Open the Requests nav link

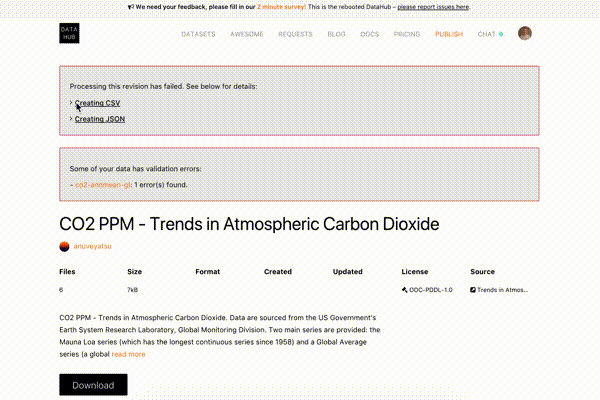295,34
